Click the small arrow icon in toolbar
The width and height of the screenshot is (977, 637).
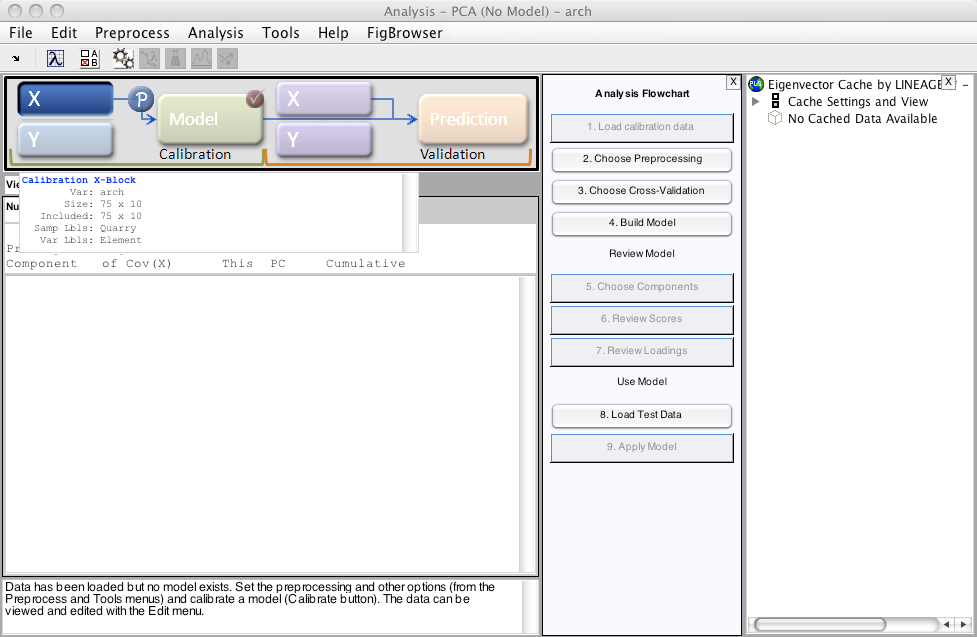(x=16, y=59)
